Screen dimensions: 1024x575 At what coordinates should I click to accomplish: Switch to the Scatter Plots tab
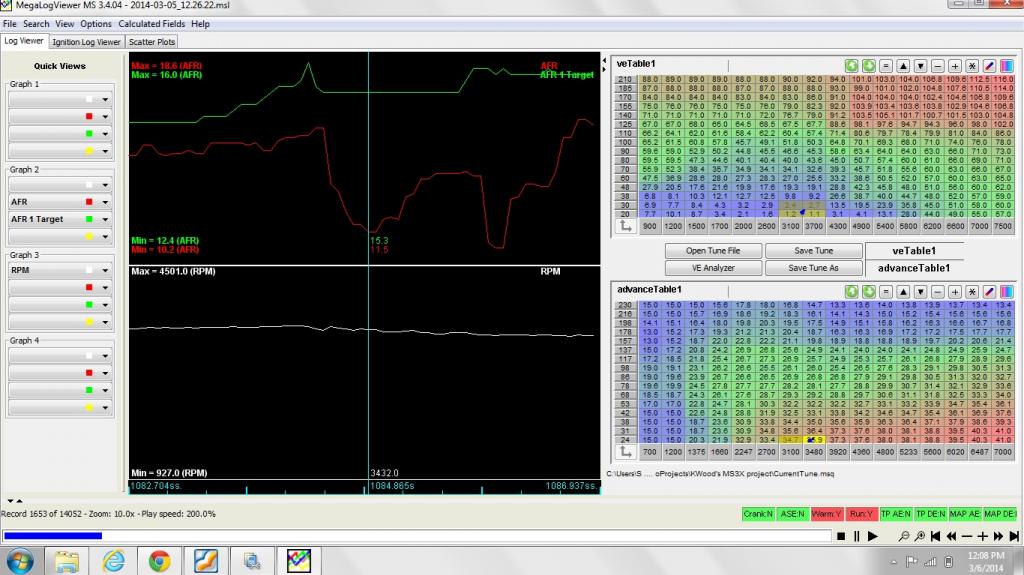[151, 42]
